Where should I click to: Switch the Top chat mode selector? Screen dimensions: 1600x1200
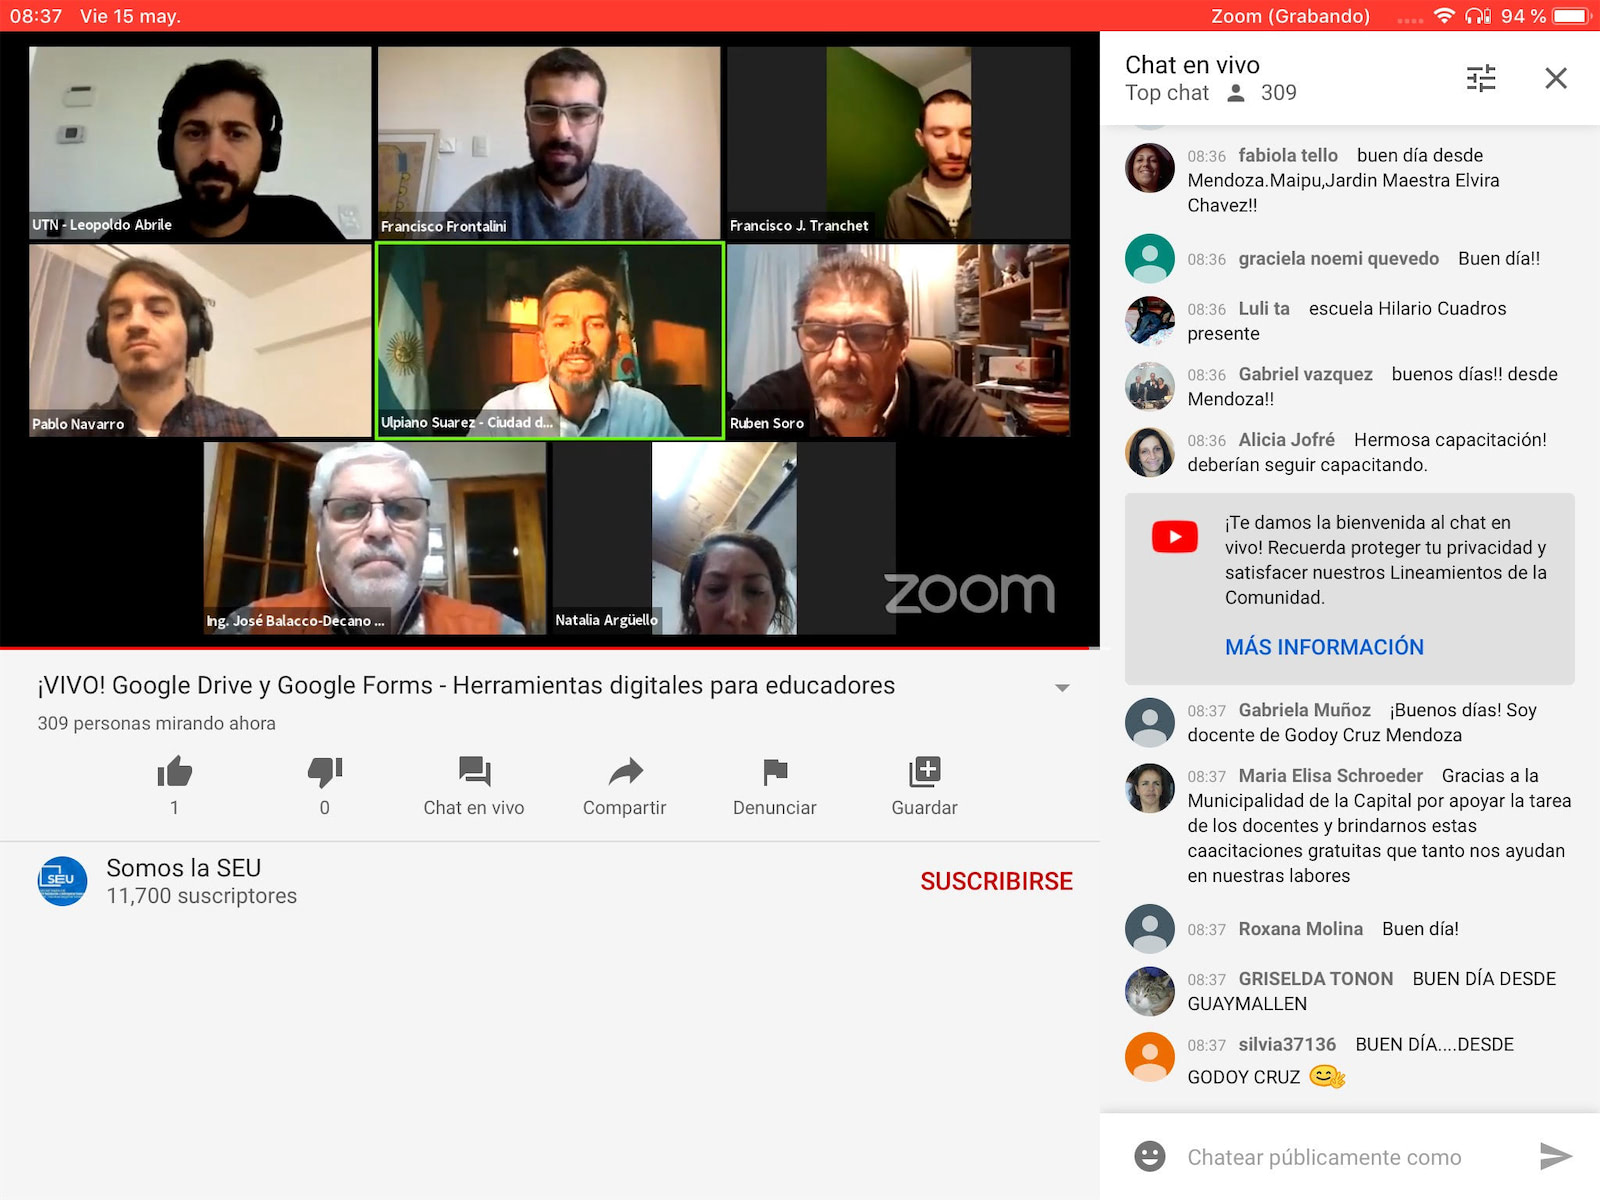click(x=1167, y=93)
